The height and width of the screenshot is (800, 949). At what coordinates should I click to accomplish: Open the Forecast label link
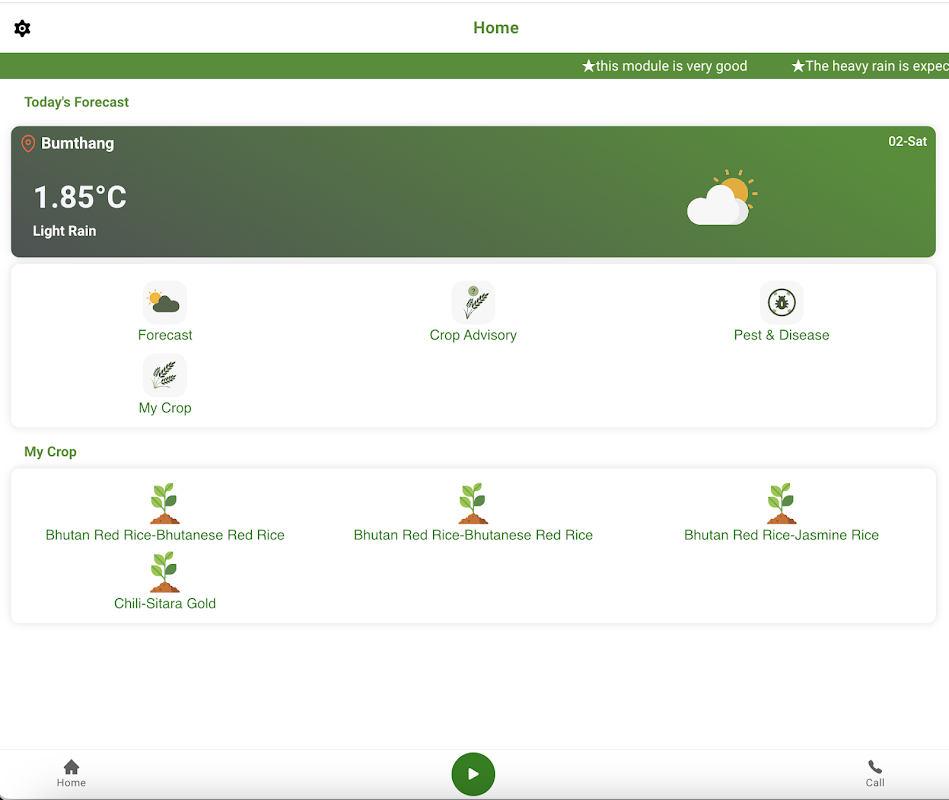tap(165, 335)
